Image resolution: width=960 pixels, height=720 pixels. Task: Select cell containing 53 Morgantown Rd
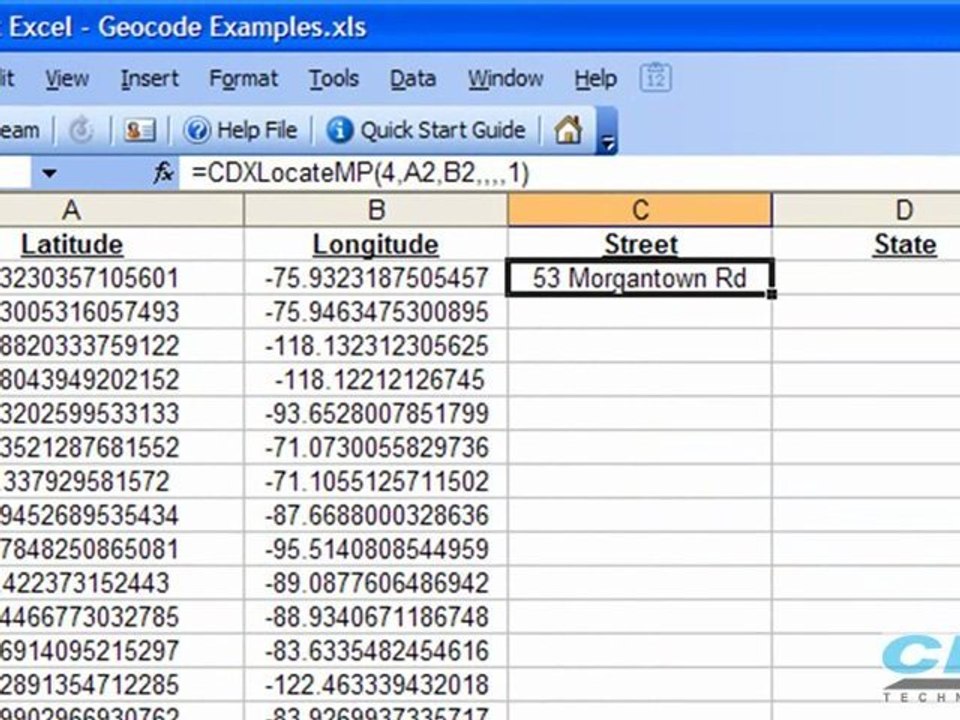coord(640,278)
